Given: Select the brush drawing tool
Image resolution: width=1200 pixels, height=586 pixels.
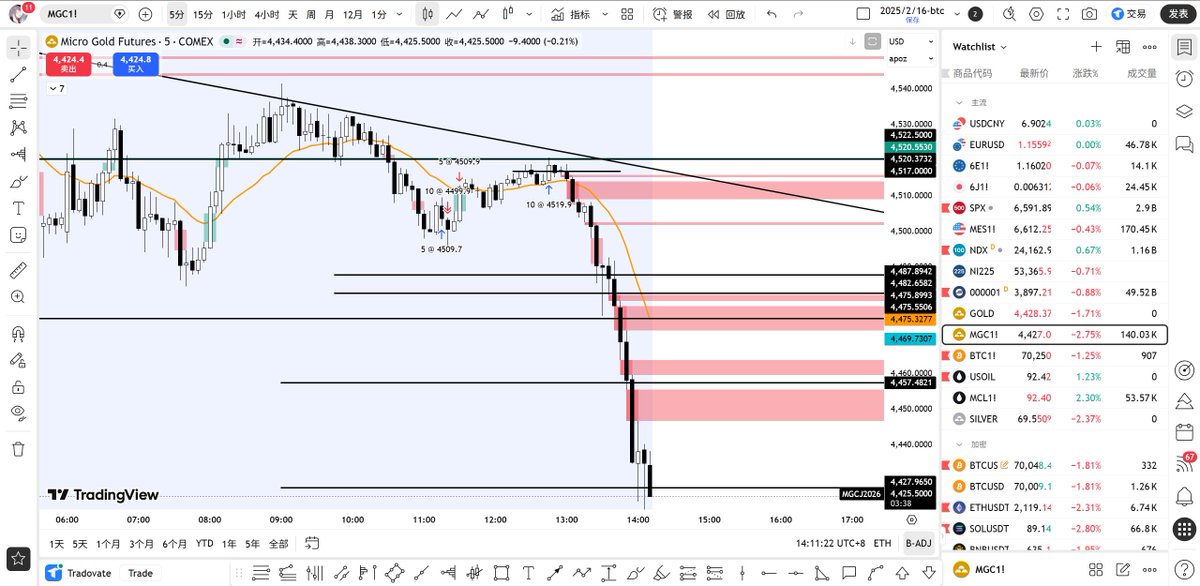Looking at the screenshot, I should pos(18,181).
